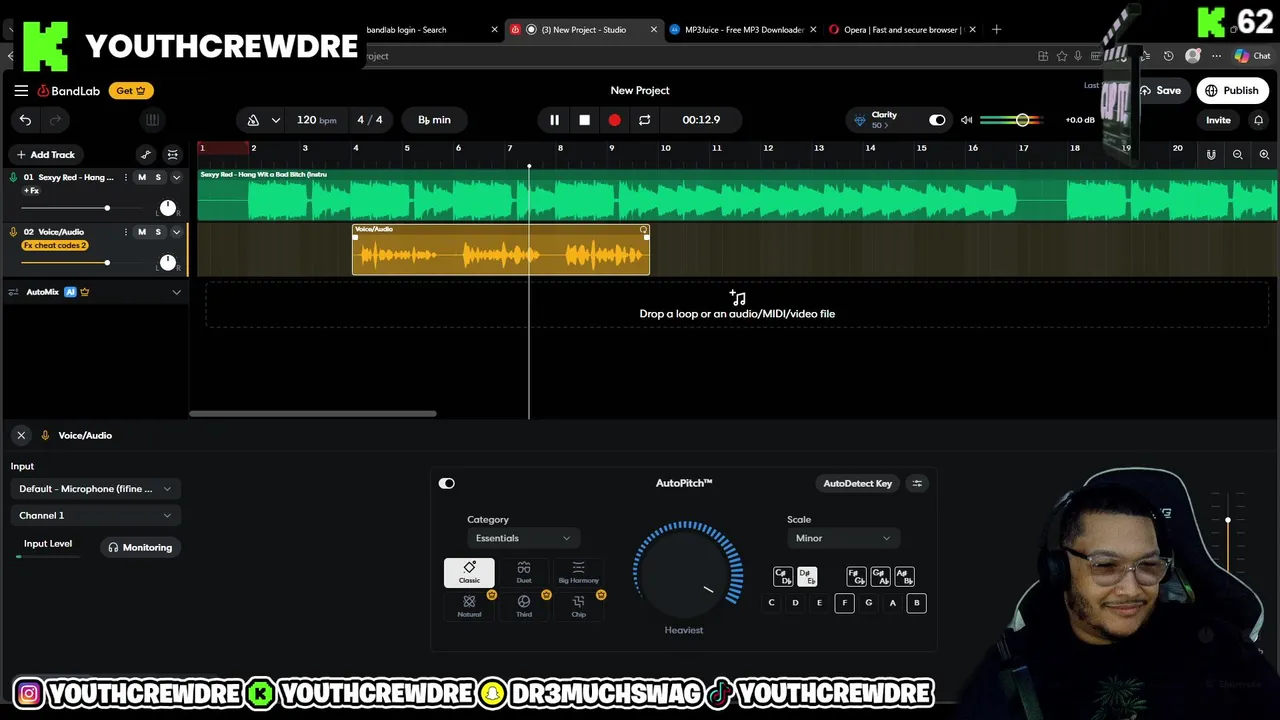Image resolution: width=1280 pixels, height=720 pixels.
Task: Solo track 02 Voice/Audio
Action: [158, 232]
